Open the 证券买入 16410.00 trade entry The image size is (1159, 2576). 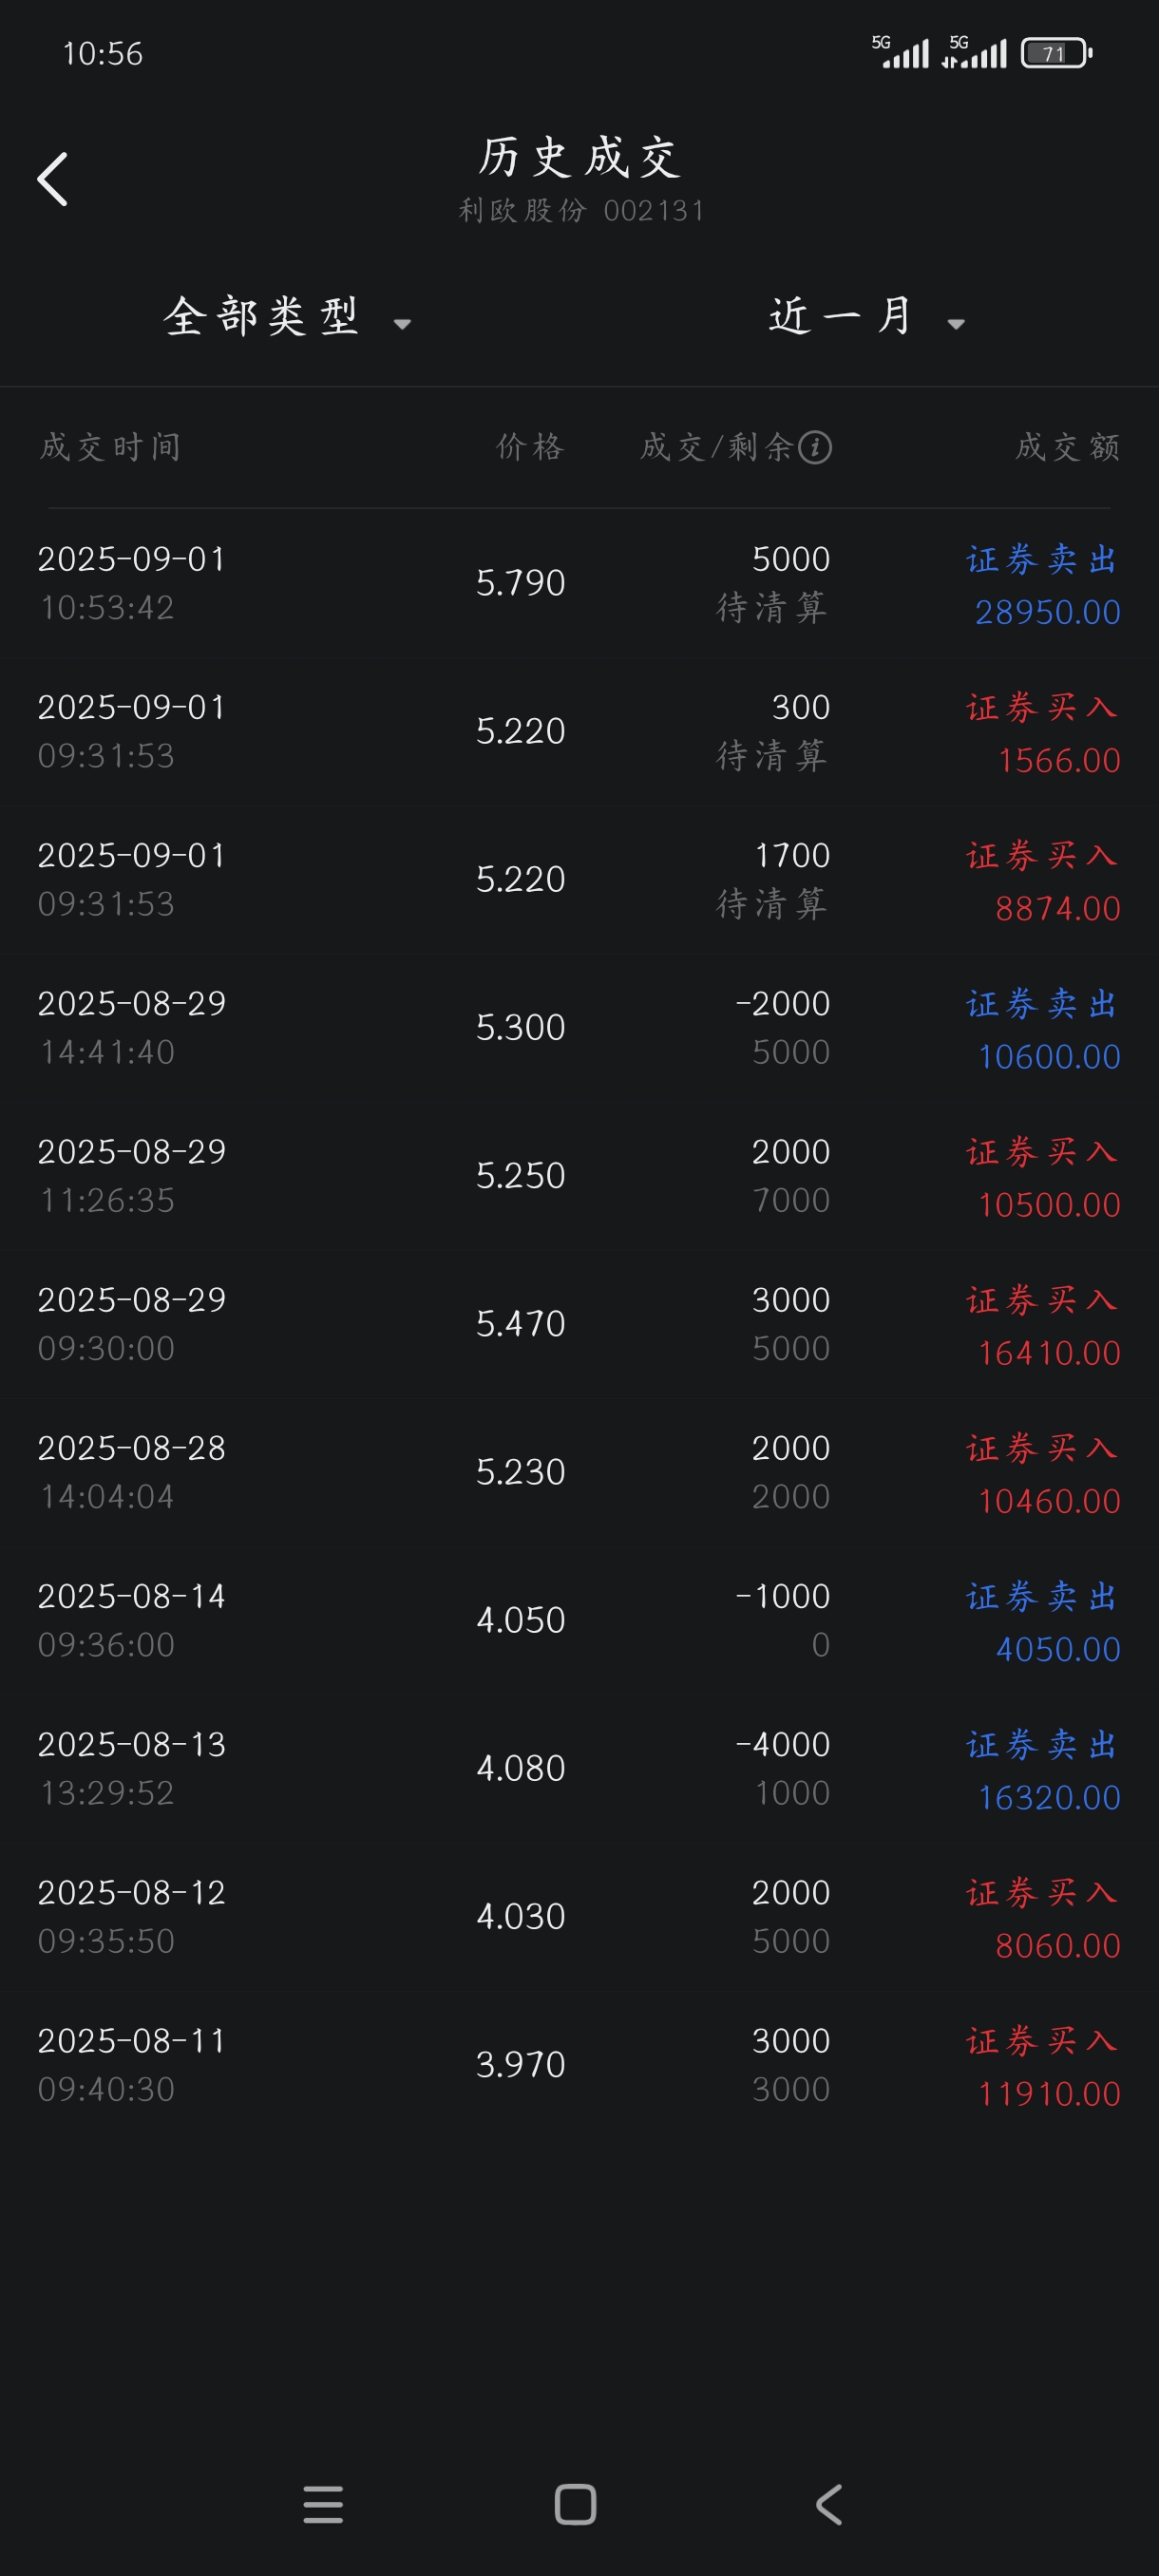click(579, 1324)
